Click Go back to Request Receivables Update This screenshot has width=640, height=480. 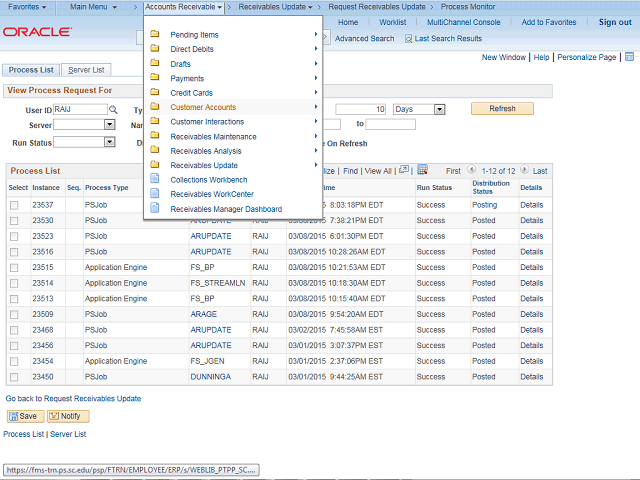73,398
